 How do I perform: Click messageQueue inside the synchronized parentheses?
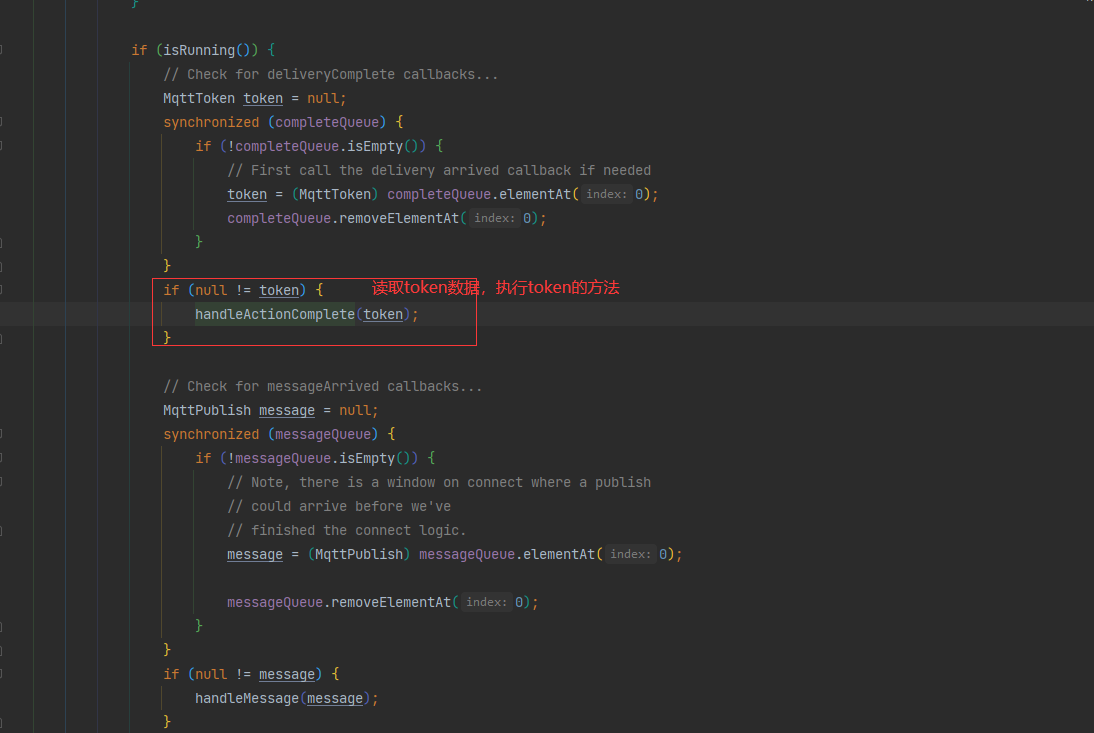coord(322,434)
